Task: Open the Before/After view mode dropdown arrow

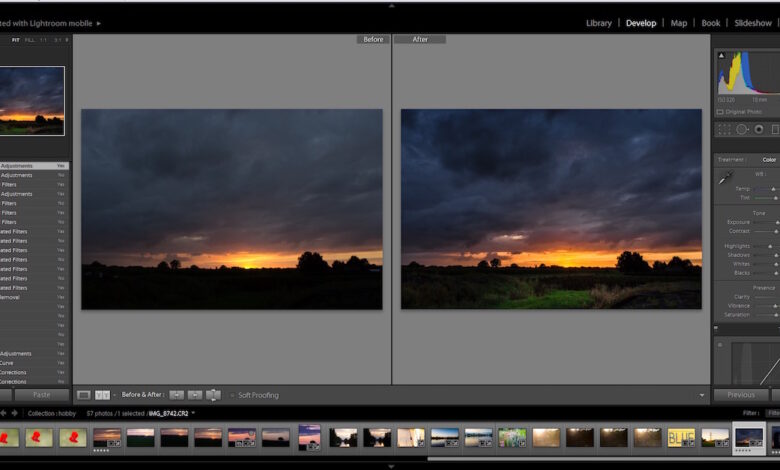Action: pos(114,395)
